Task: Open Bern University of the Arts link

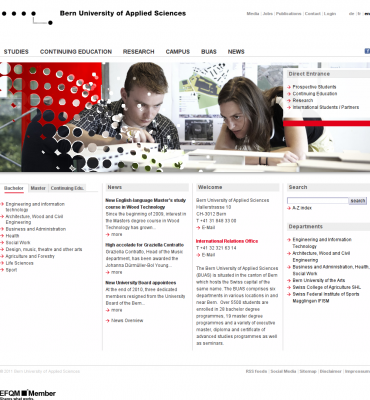Action: 319,280
